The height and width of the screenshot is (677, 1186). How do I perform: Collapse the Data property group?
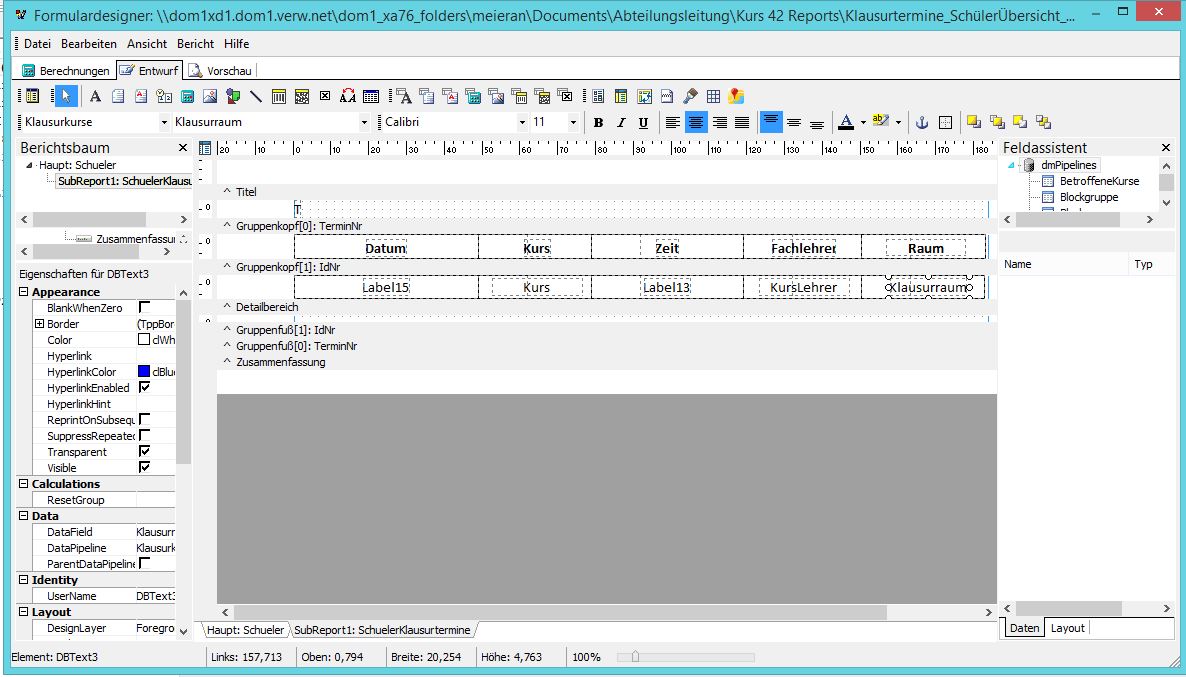(23, 516)
